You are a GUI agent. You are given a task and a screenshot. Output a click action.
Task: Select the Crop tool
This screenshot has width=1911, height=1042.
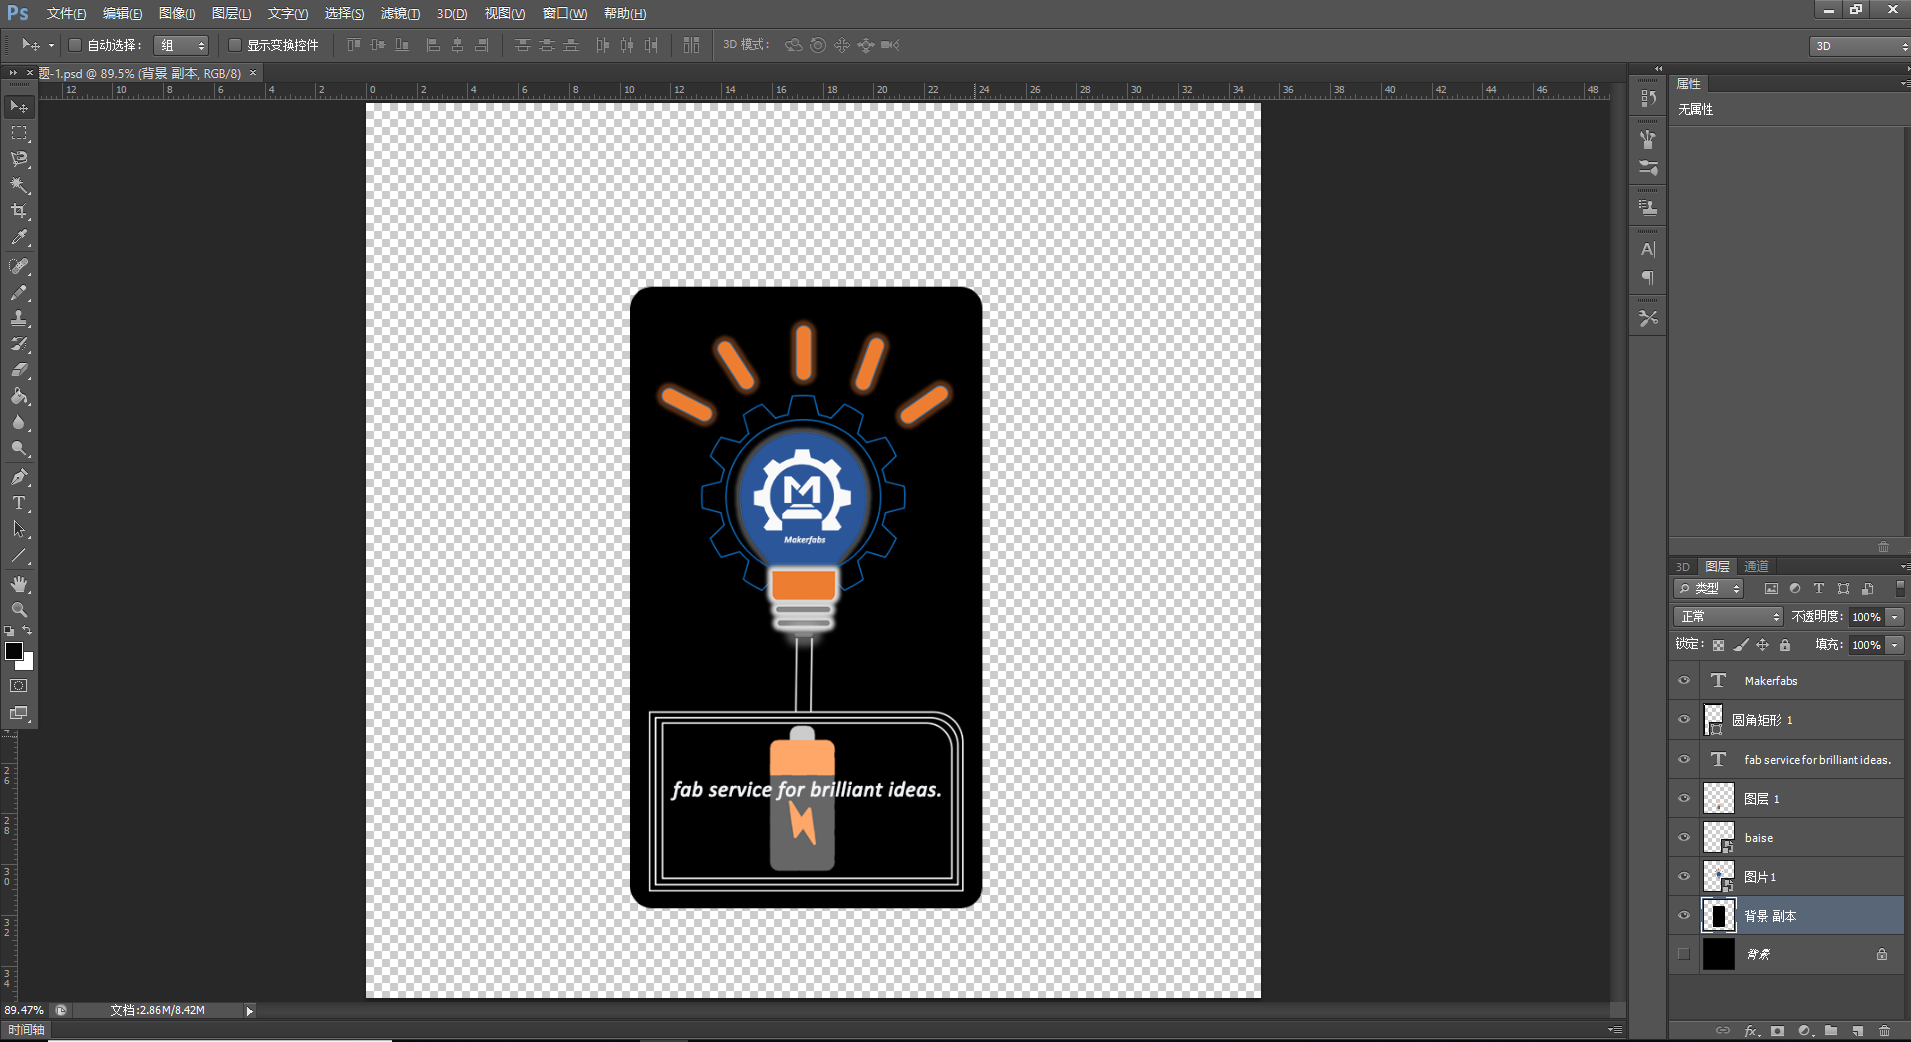(x=19, y=211)
